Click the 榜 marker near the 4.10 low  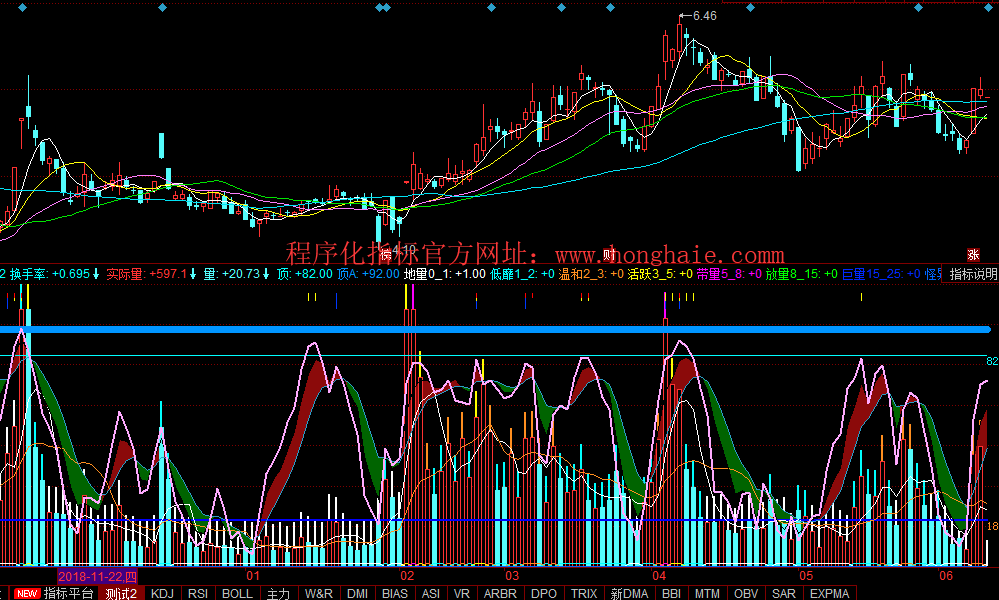(385, 251)
